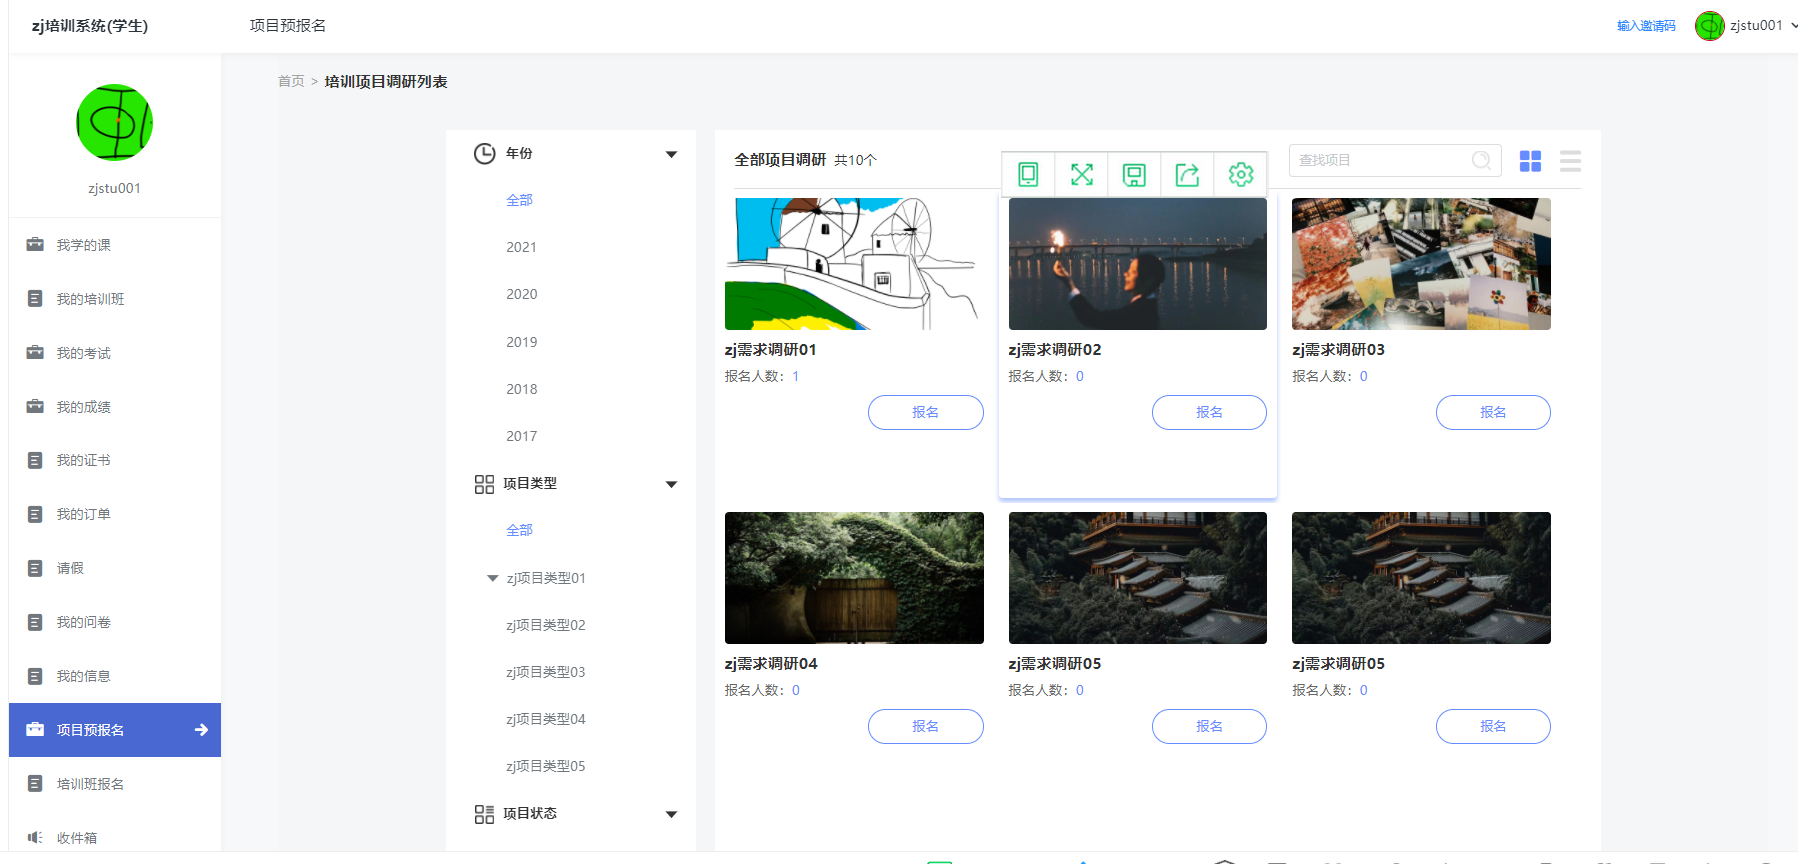
Task: Click the zjstu001 avatar in header
Action: pyautogui.click(x=1709, y=26)
